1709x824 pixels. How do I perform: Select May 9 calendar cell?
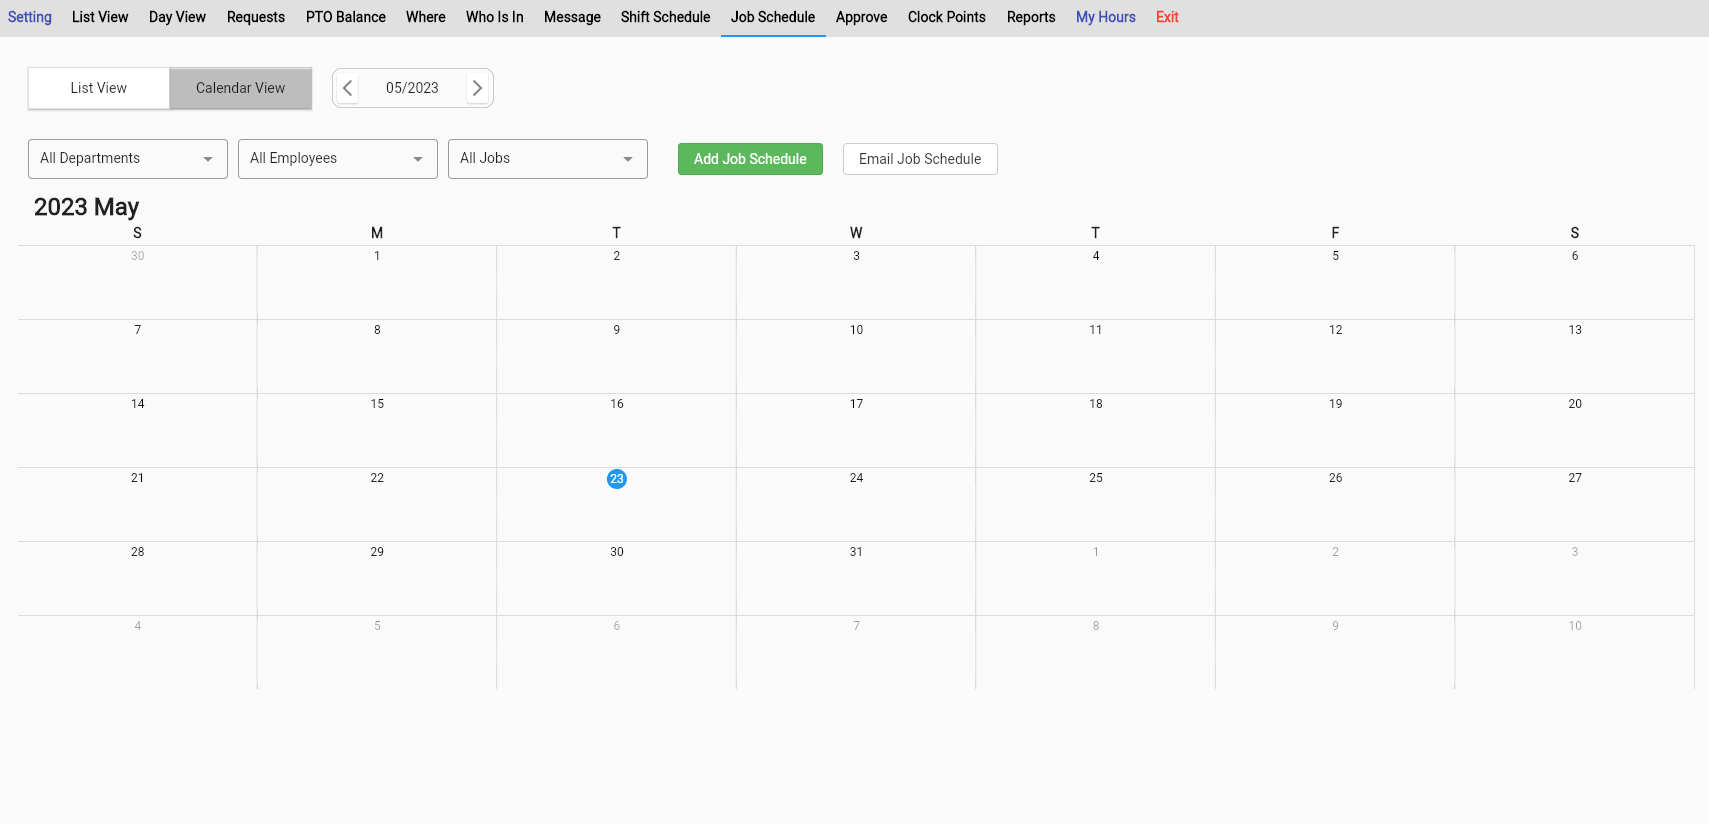(617, 357)
